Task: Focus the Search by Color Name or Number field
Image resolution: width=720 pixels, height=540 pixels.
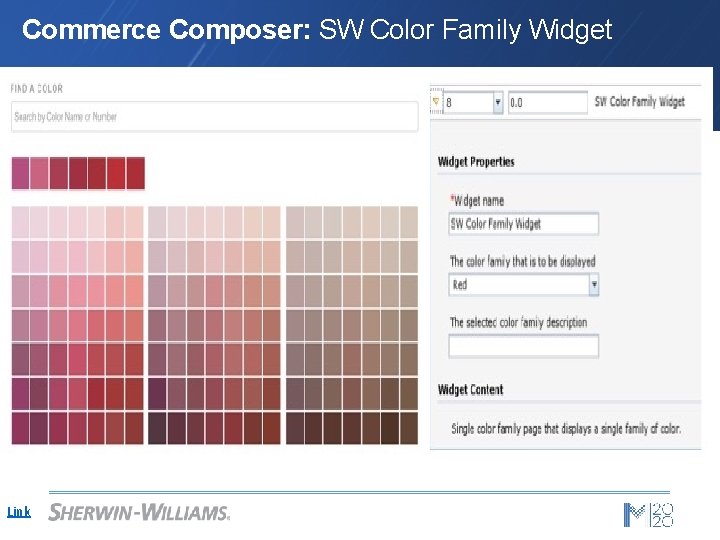Action: (x=214, y=117)
